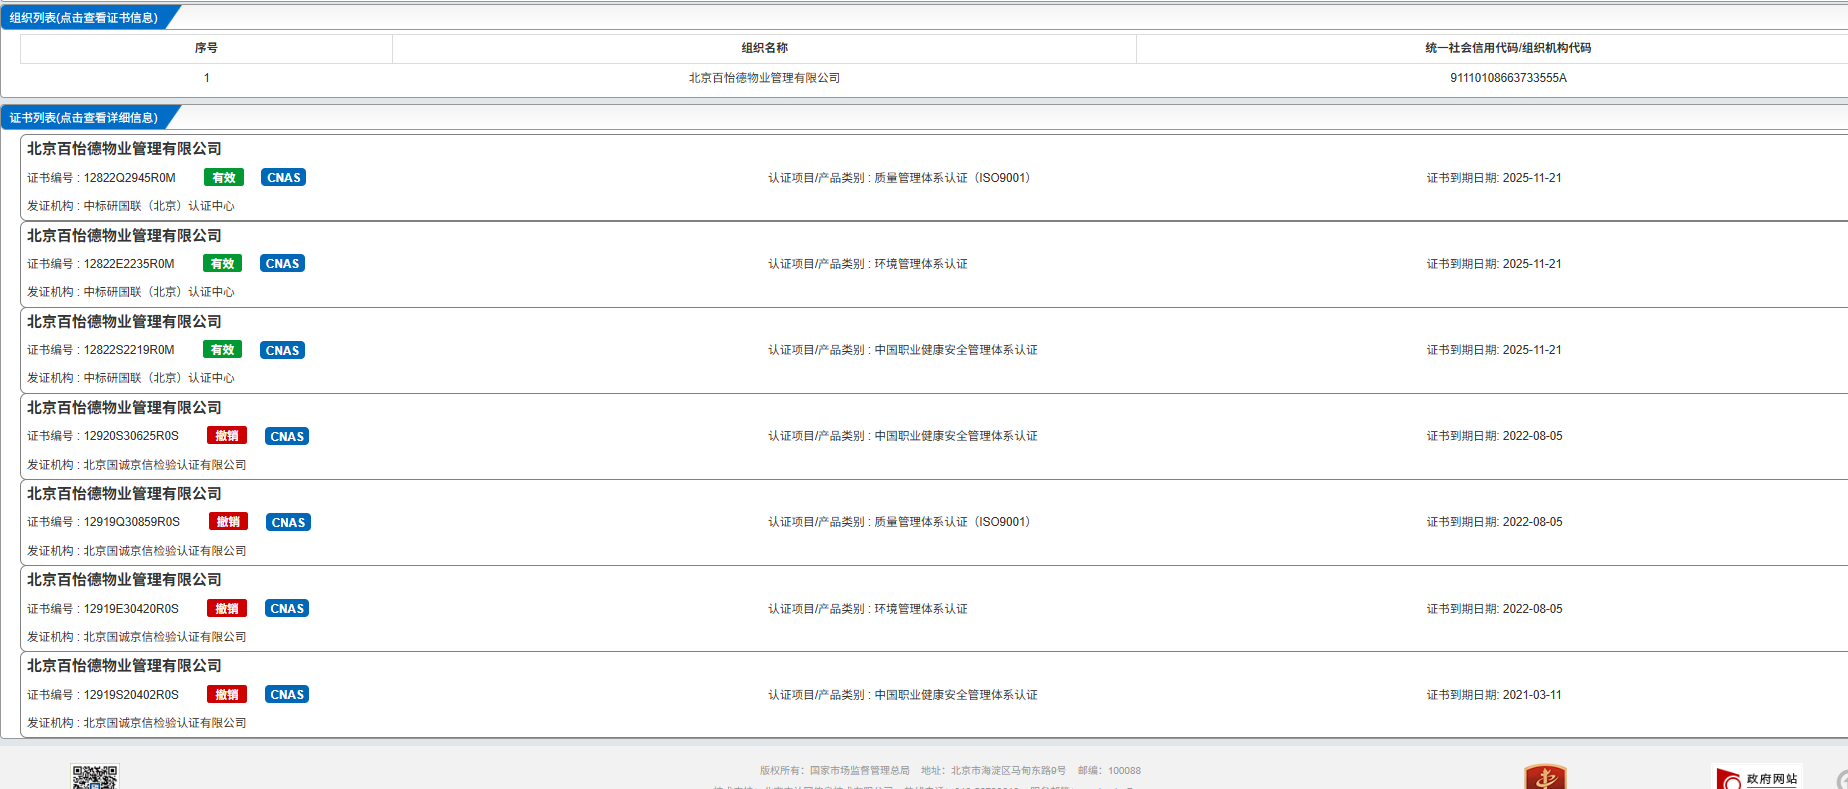The width and height of the screenshot is (1848, 789).
Task: Click the red 撤销 badge for 12919S20402R0S
Action: pos(227,694)
